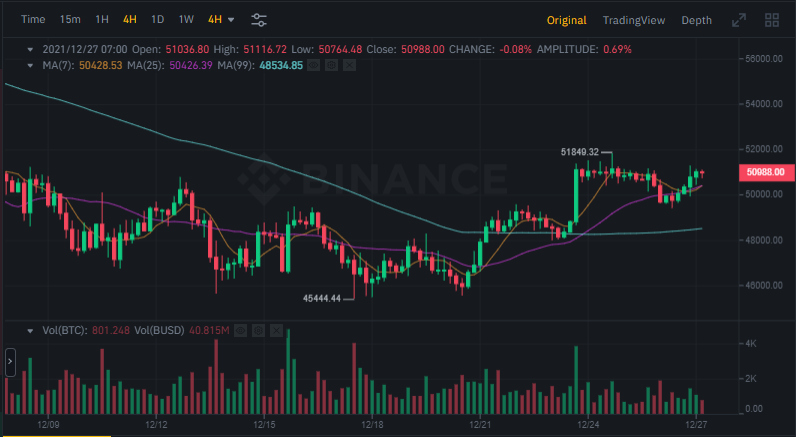The image size is (796, 437).
Task: Hide the MA indicator with eye icon
Action: [314, 65]
